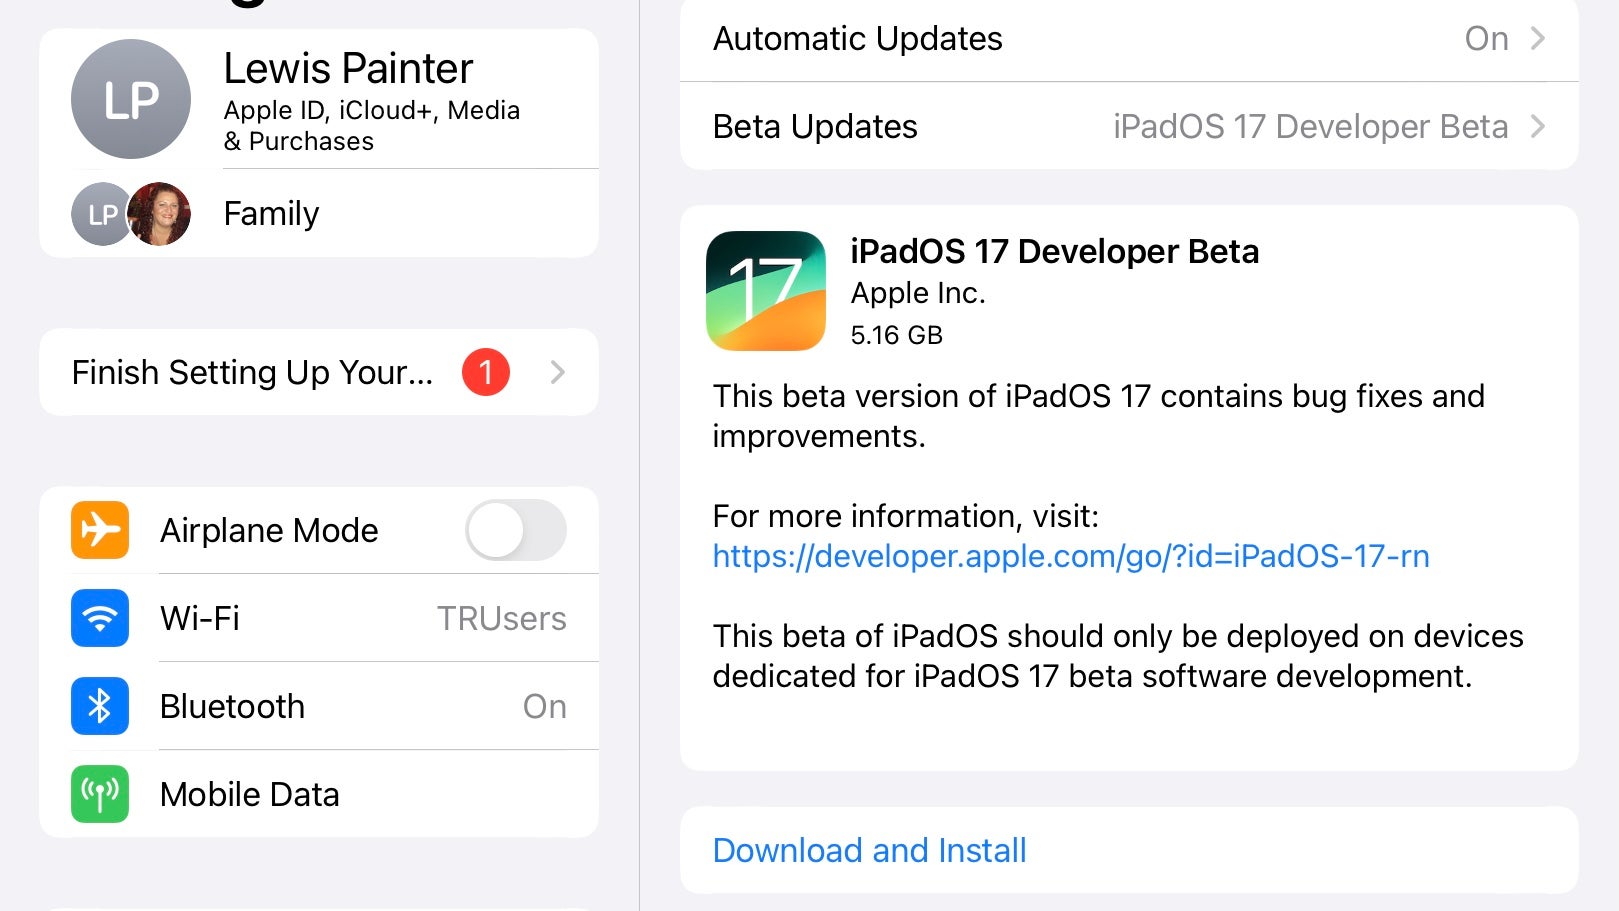Select the iPadOS 17 Developer Beta value
This screenshot has height=911, width=1619.
1310,127
